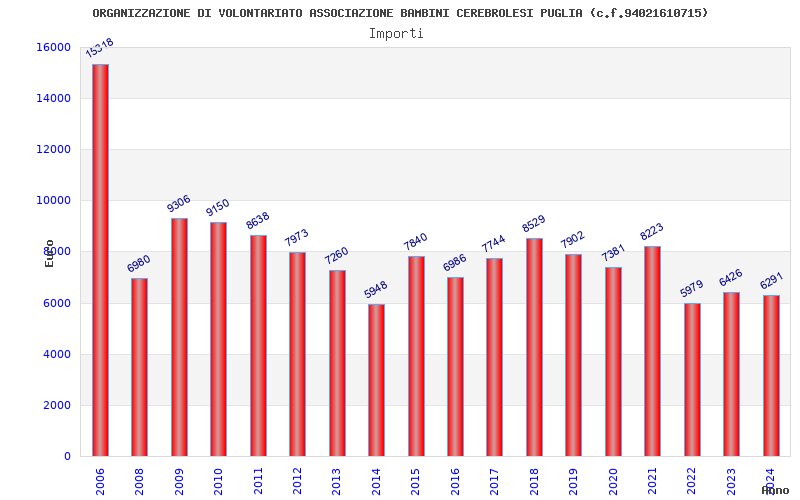The height and width of the screenshot is (500, 800).
Task: Click the value label 5948
Action: pyautogui.click(x=376, y=289)
